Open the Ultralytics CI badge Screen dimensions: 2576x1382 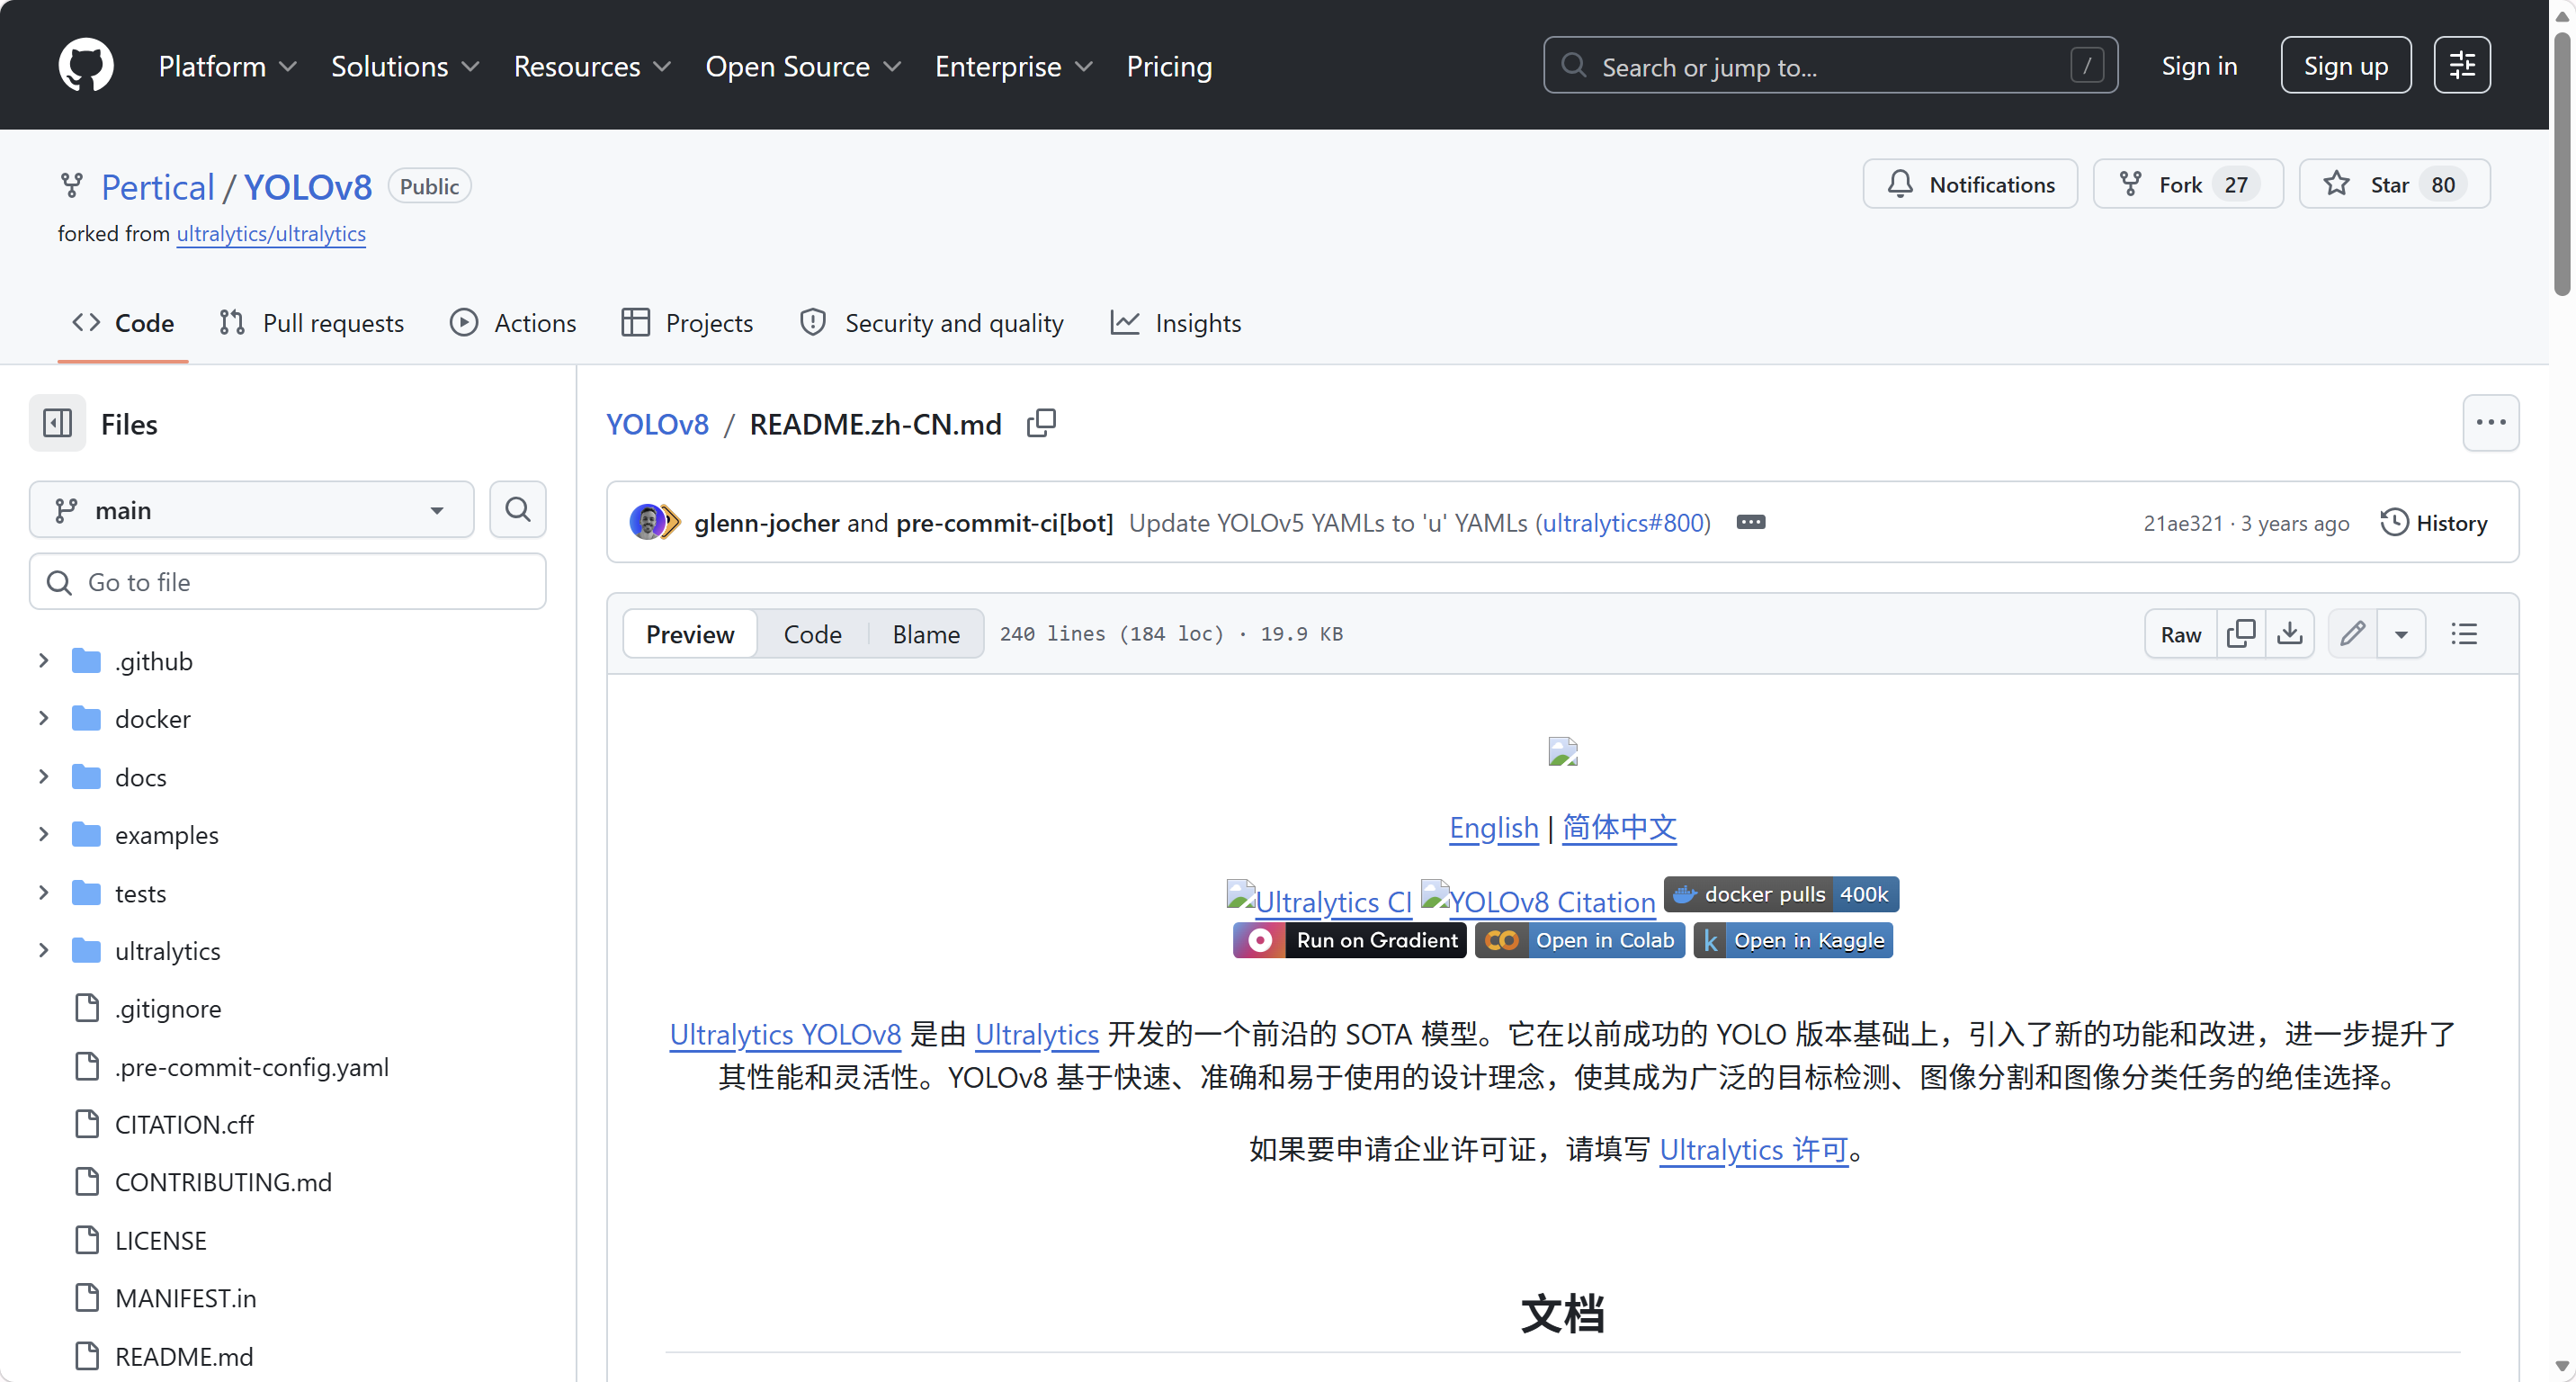[1319, 900]
